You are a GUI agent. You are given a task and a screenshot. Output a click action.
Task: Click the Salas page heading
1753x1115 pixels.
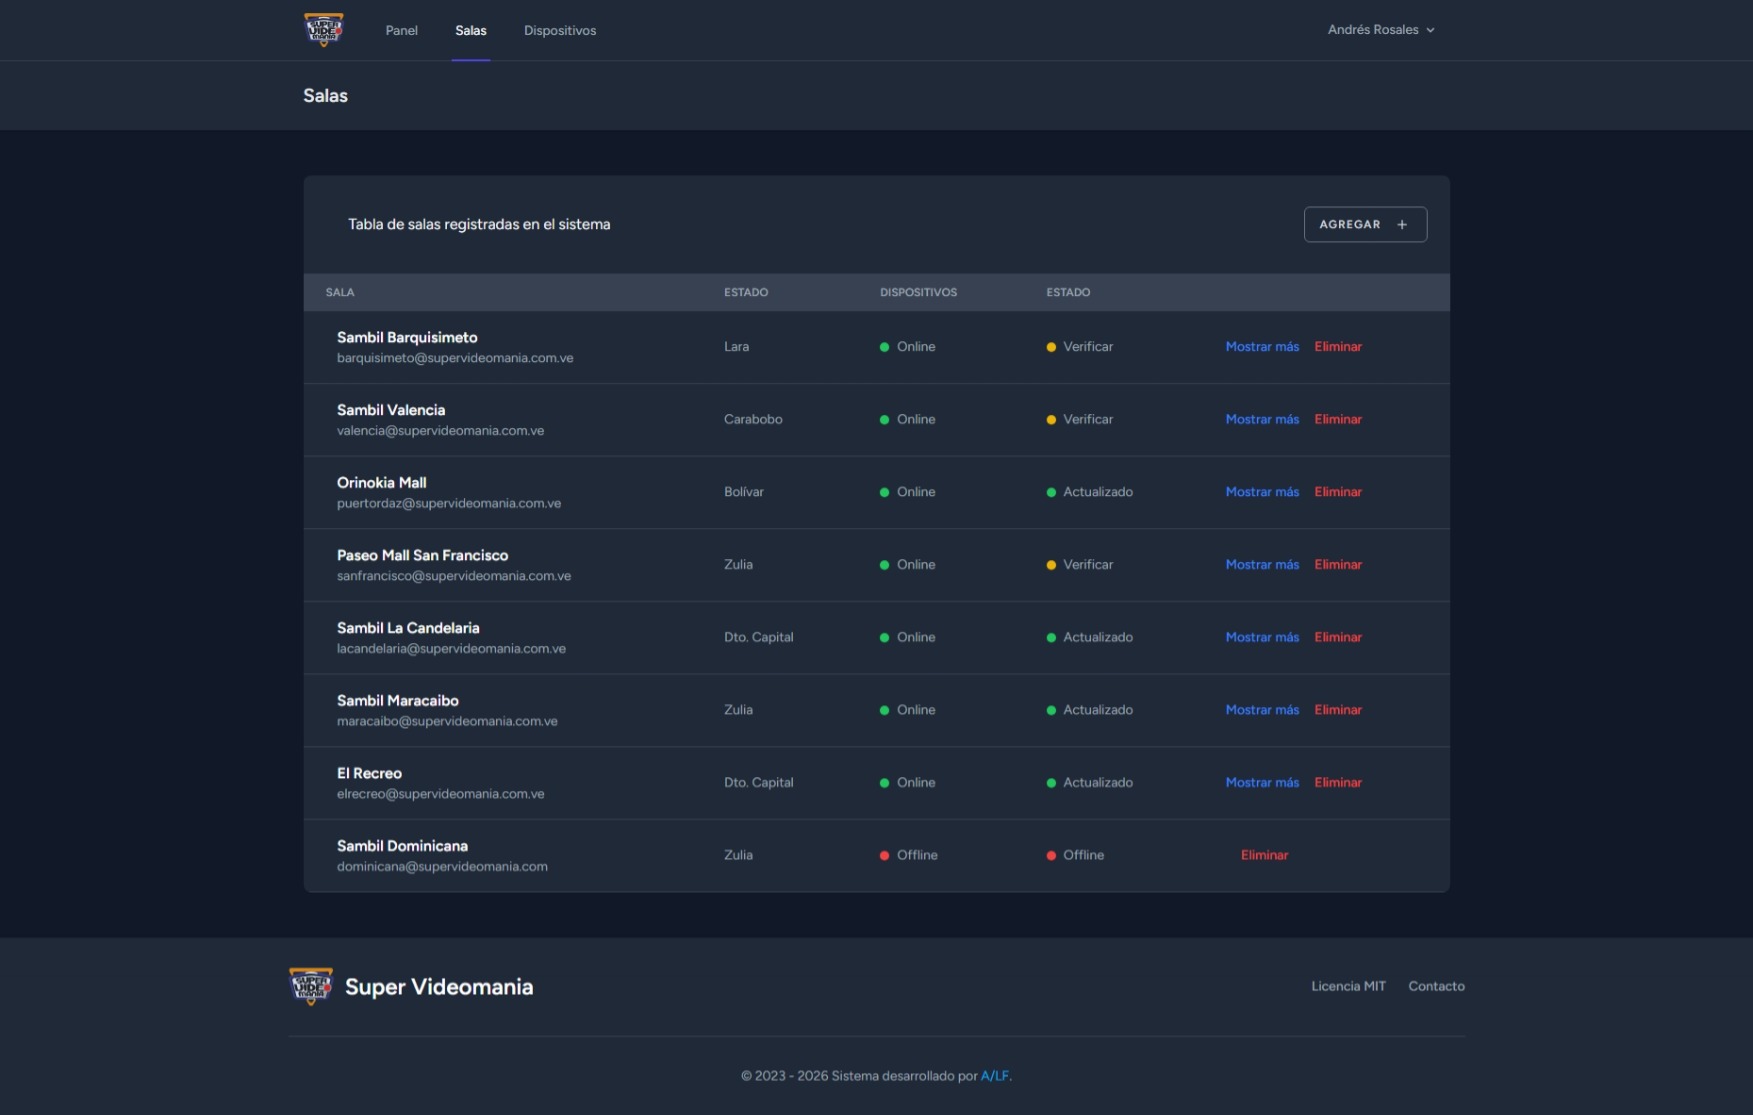click(x=325, y=96)
